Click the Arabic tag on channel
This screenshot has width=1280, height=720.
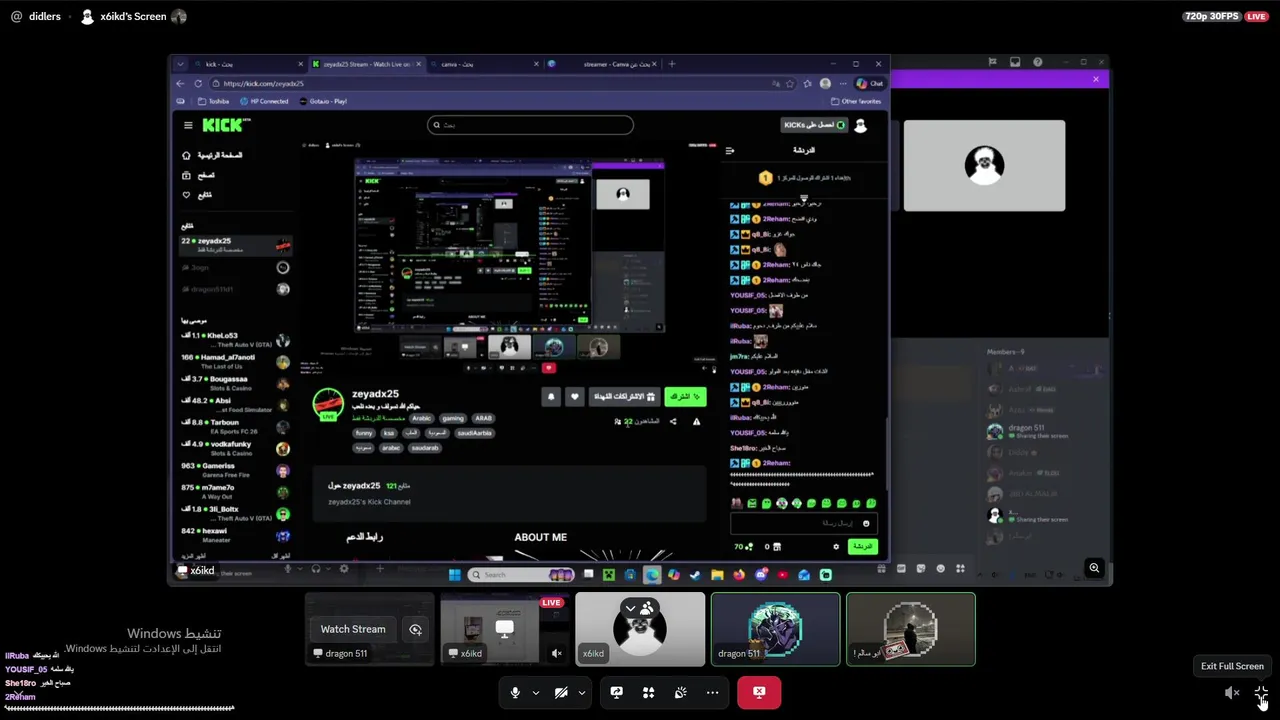click(421, 418)
